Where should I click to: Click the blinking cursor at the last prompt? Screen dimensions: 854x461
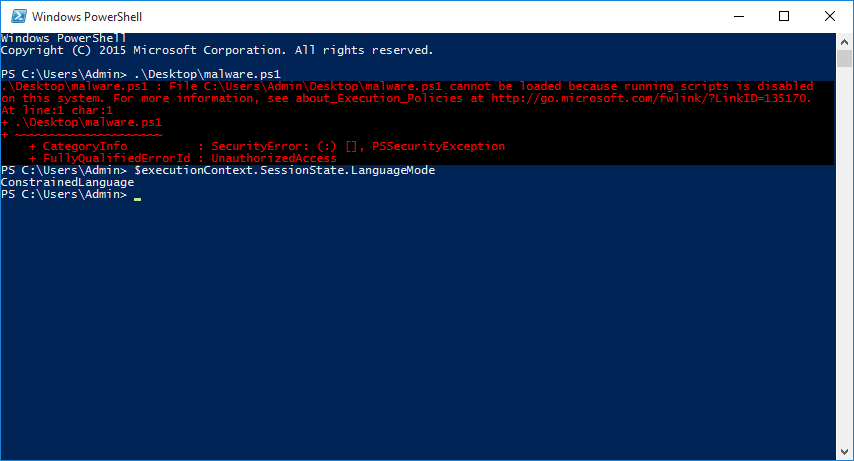click(137, 195)
